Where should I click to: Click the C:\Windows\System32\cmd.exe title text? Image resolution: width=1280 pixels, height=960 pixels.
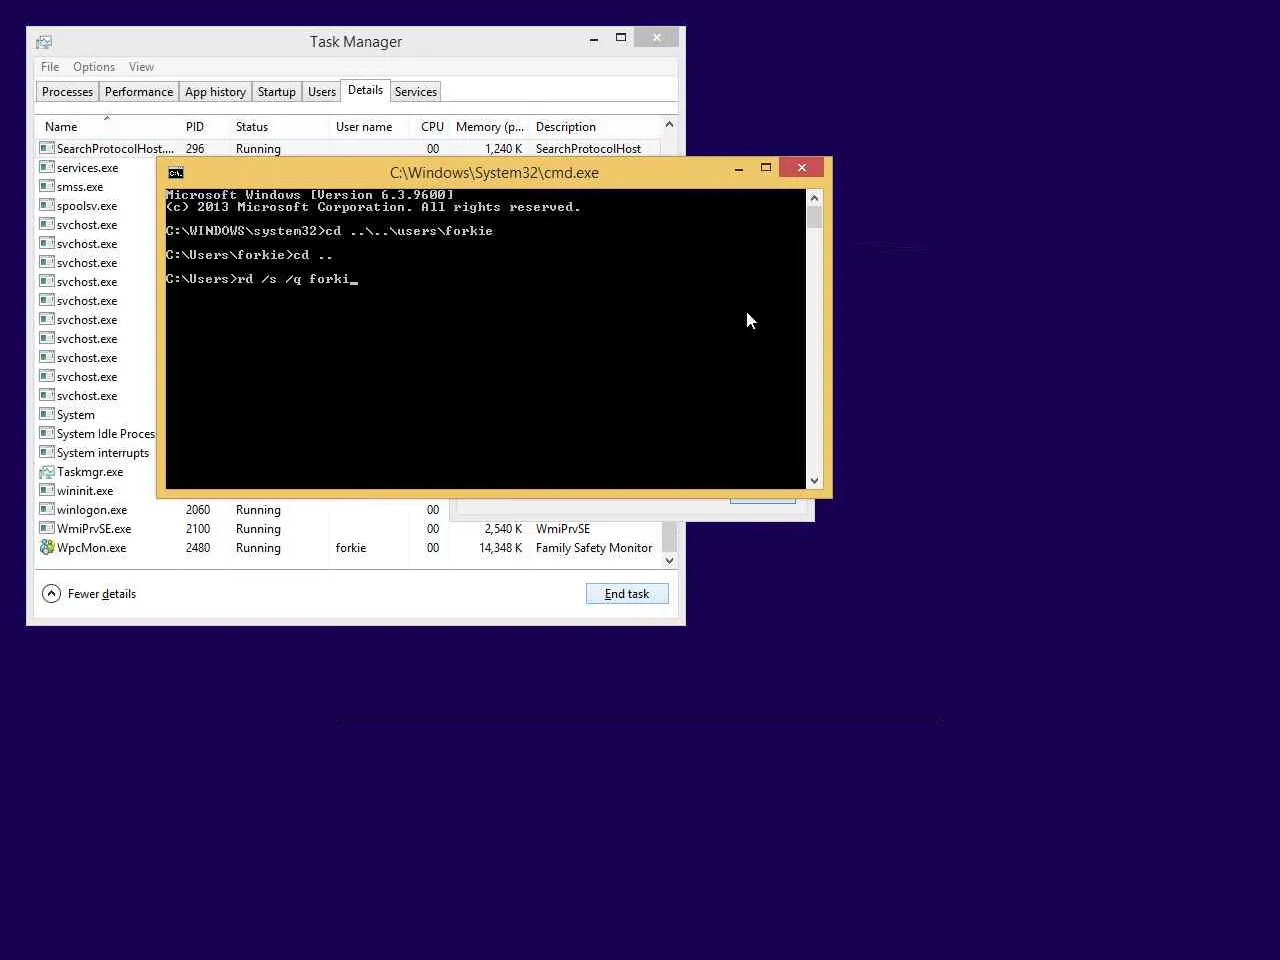pos(494,173)
